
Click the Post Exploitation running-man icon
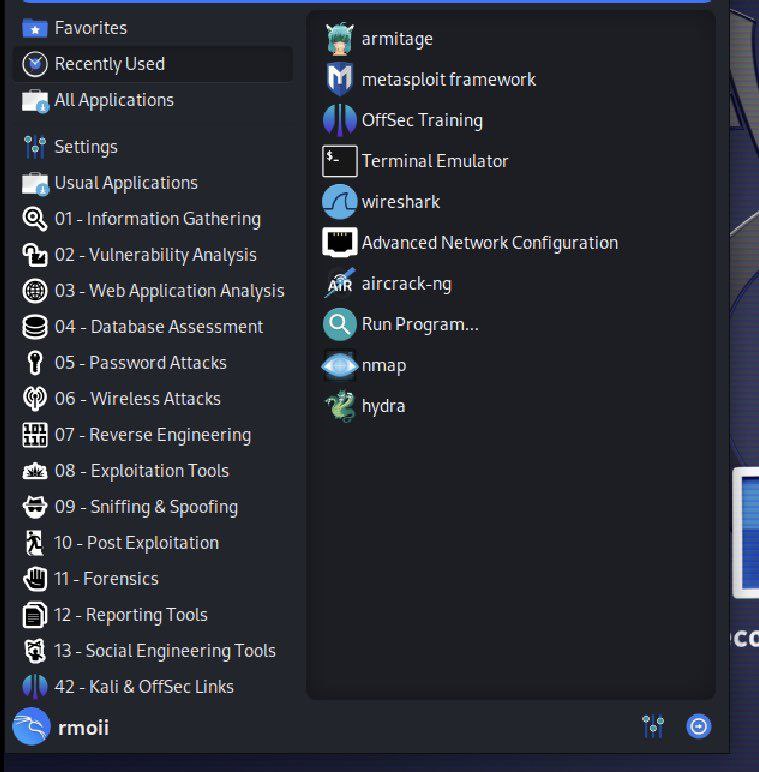tap(35, 543)
